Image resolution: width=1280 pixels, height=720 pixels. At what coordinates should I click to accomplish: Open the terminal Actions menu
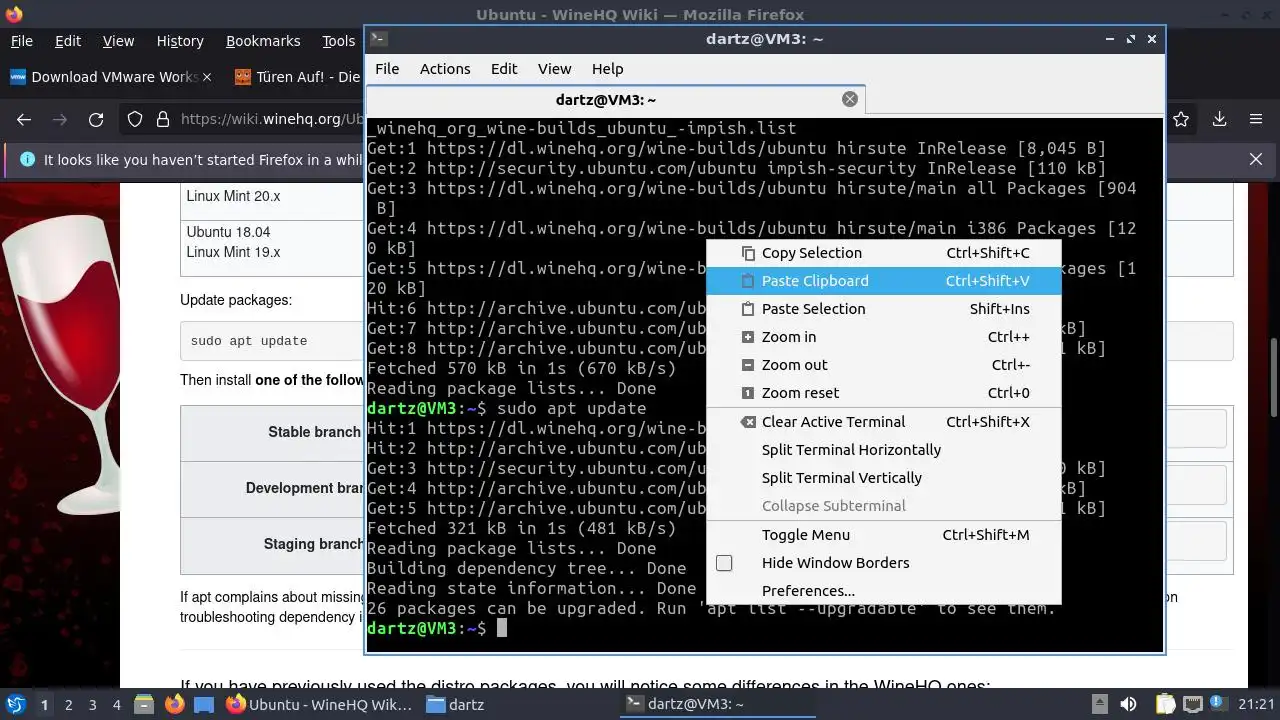[x=445, y=69]
